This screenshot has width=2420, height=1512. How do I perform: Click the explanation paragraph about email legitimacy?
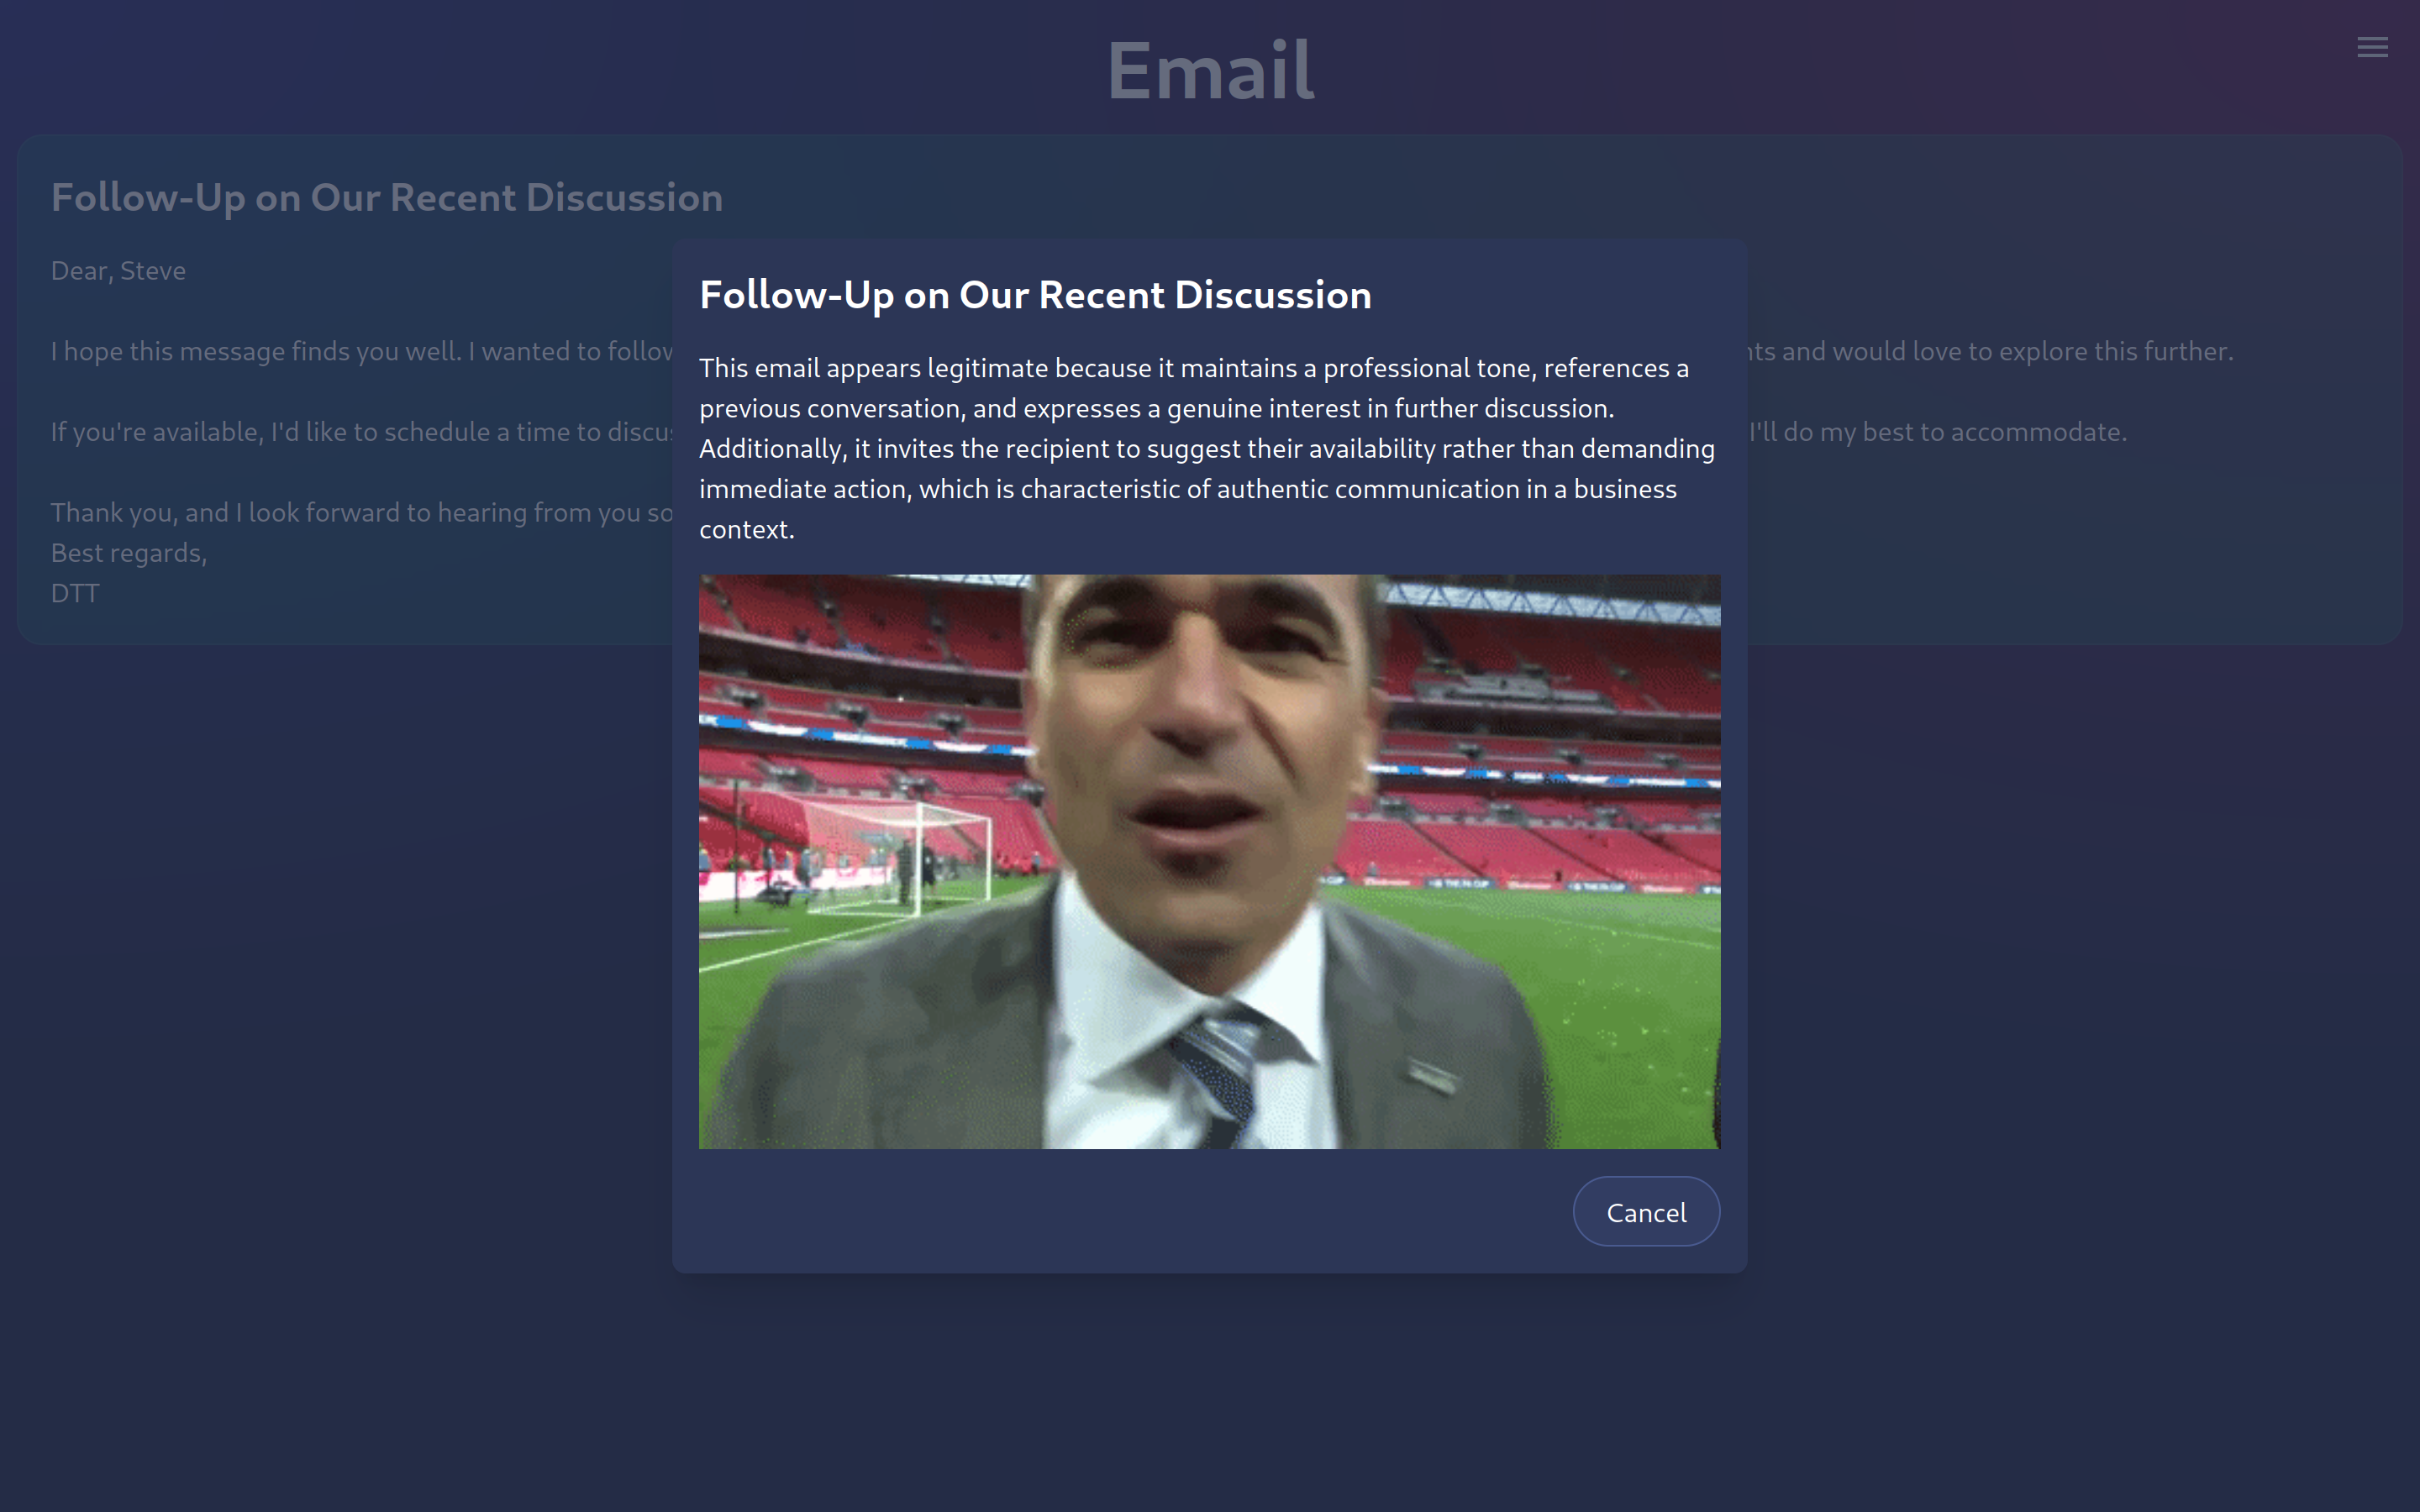(1207, 448)
